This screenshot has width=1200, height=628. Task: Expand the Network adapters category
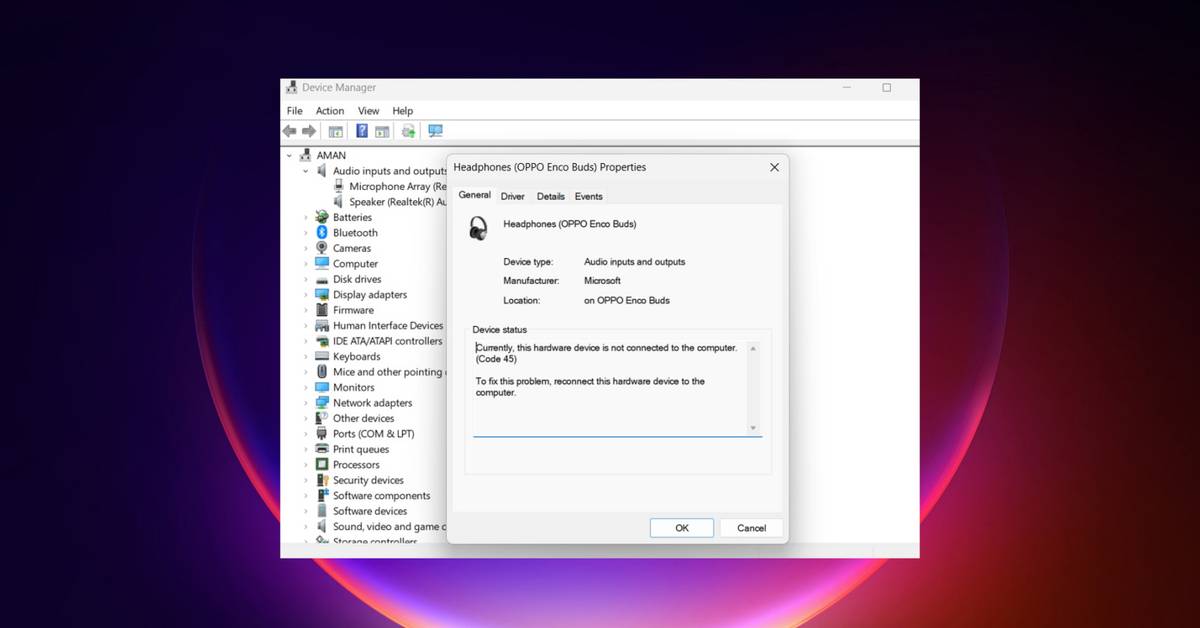[306, 403]
